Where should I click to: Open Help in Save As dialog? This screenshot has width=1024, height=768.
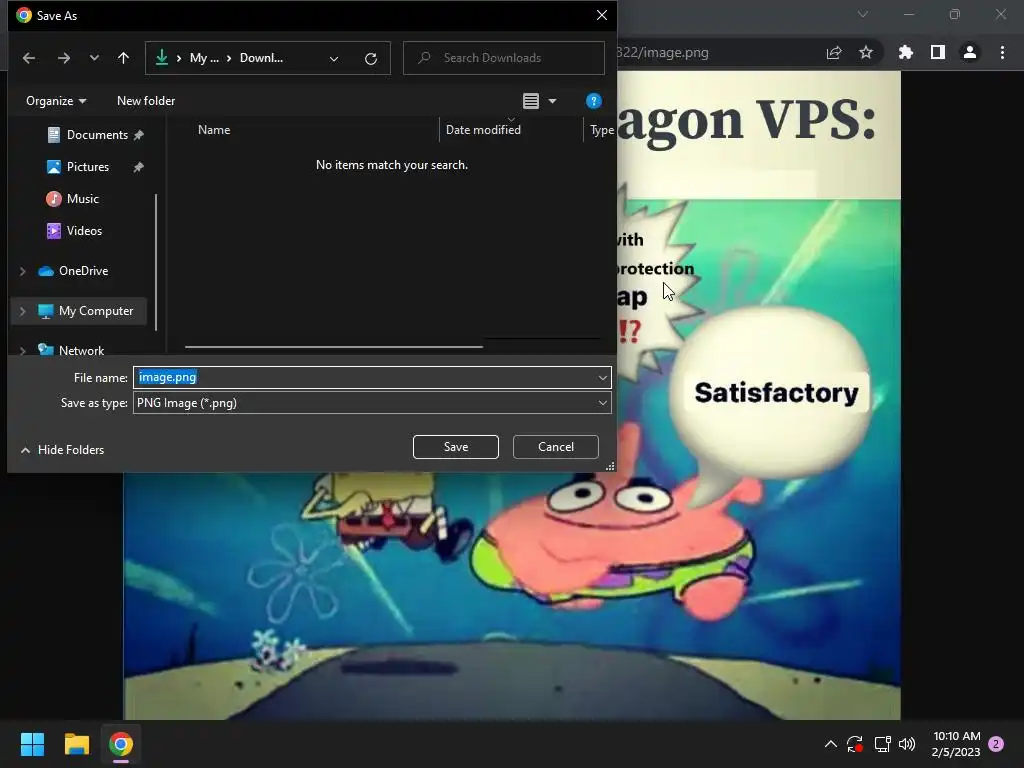point(593,101)
